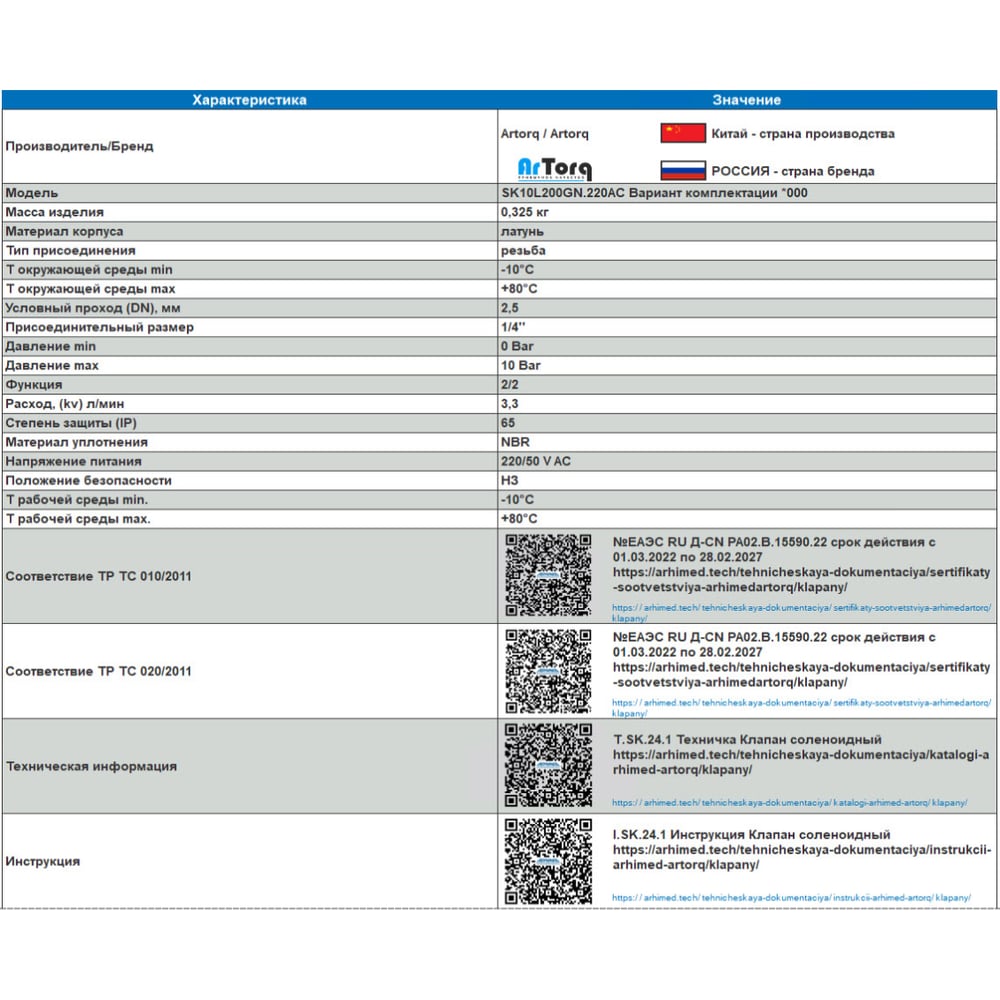
Task: Click the ArTorq brand logo
Action: [x=554, y=169]
